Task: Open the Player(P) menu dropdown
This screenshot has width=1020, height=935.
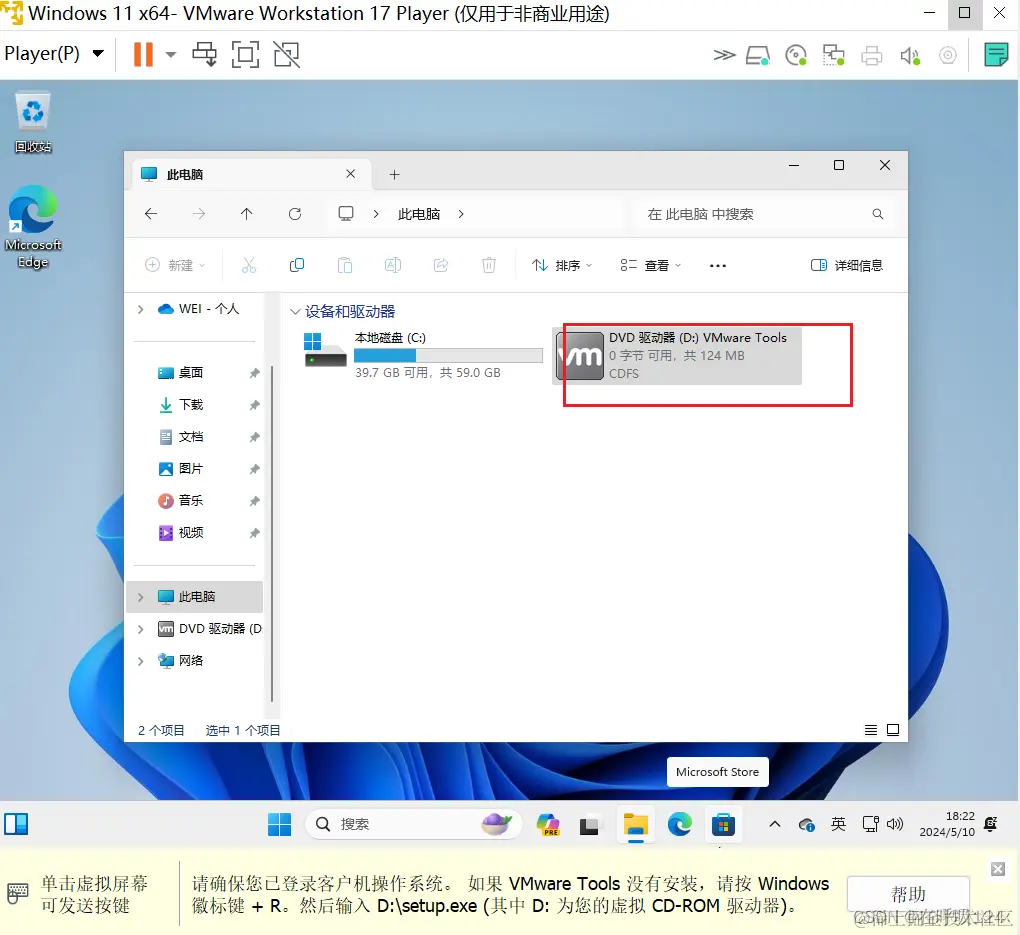Action: [52, 54]
